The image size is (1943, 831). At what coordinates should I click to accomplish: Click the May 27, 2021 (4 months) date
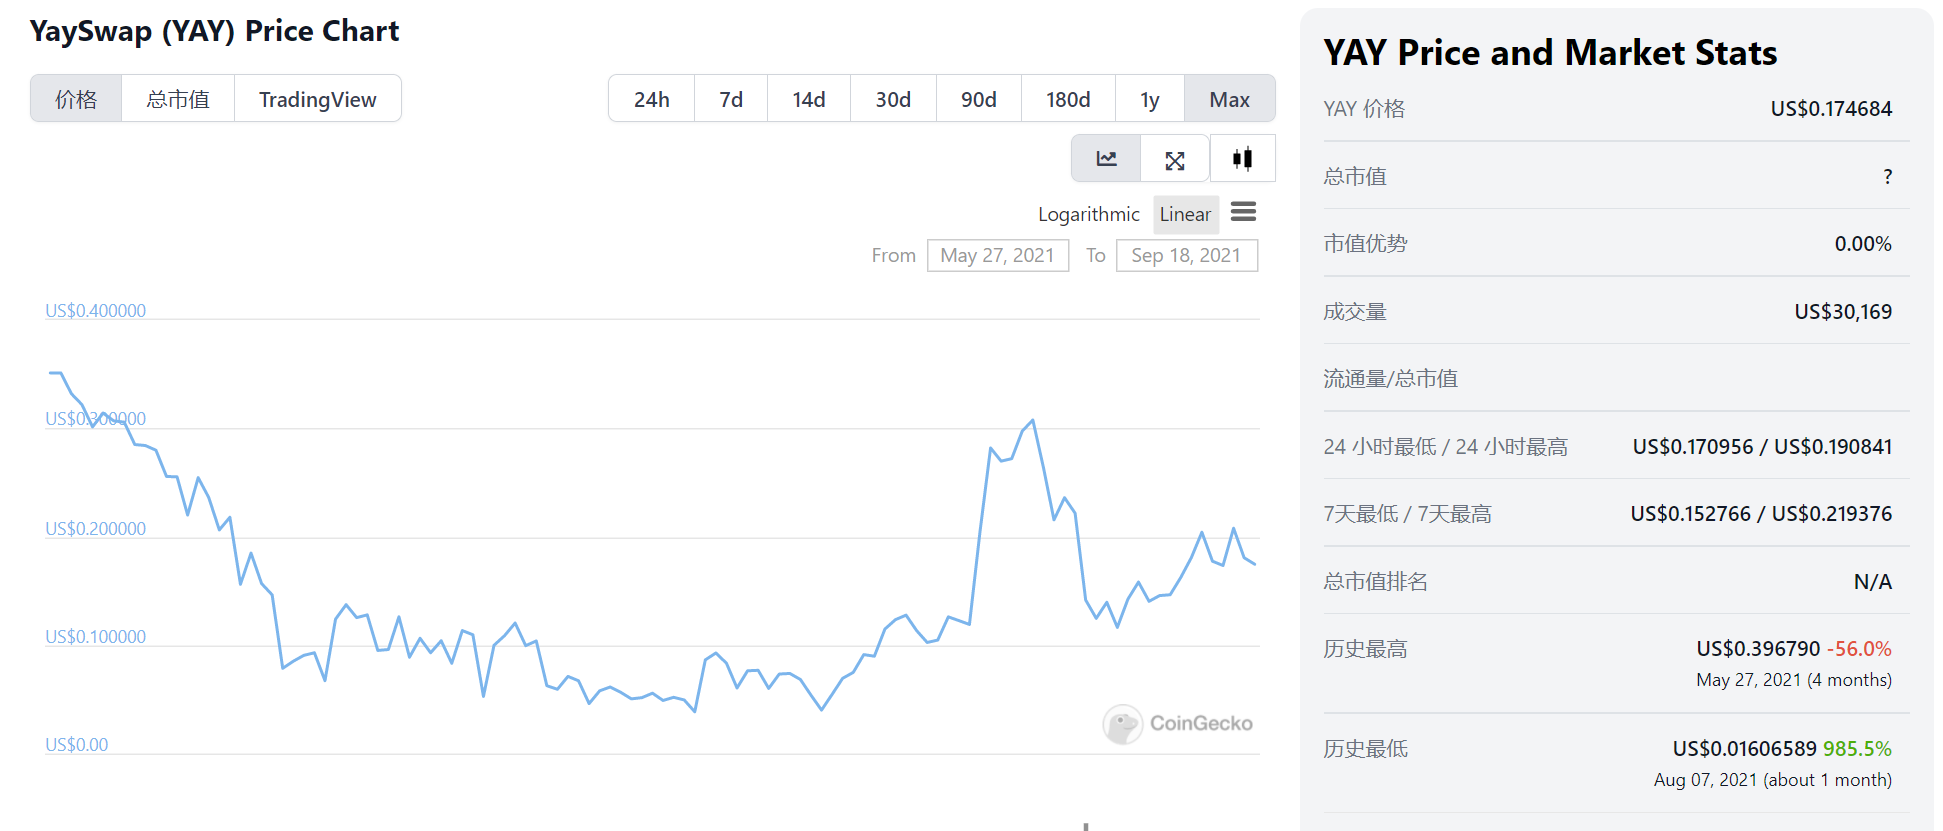[1794, 680]
